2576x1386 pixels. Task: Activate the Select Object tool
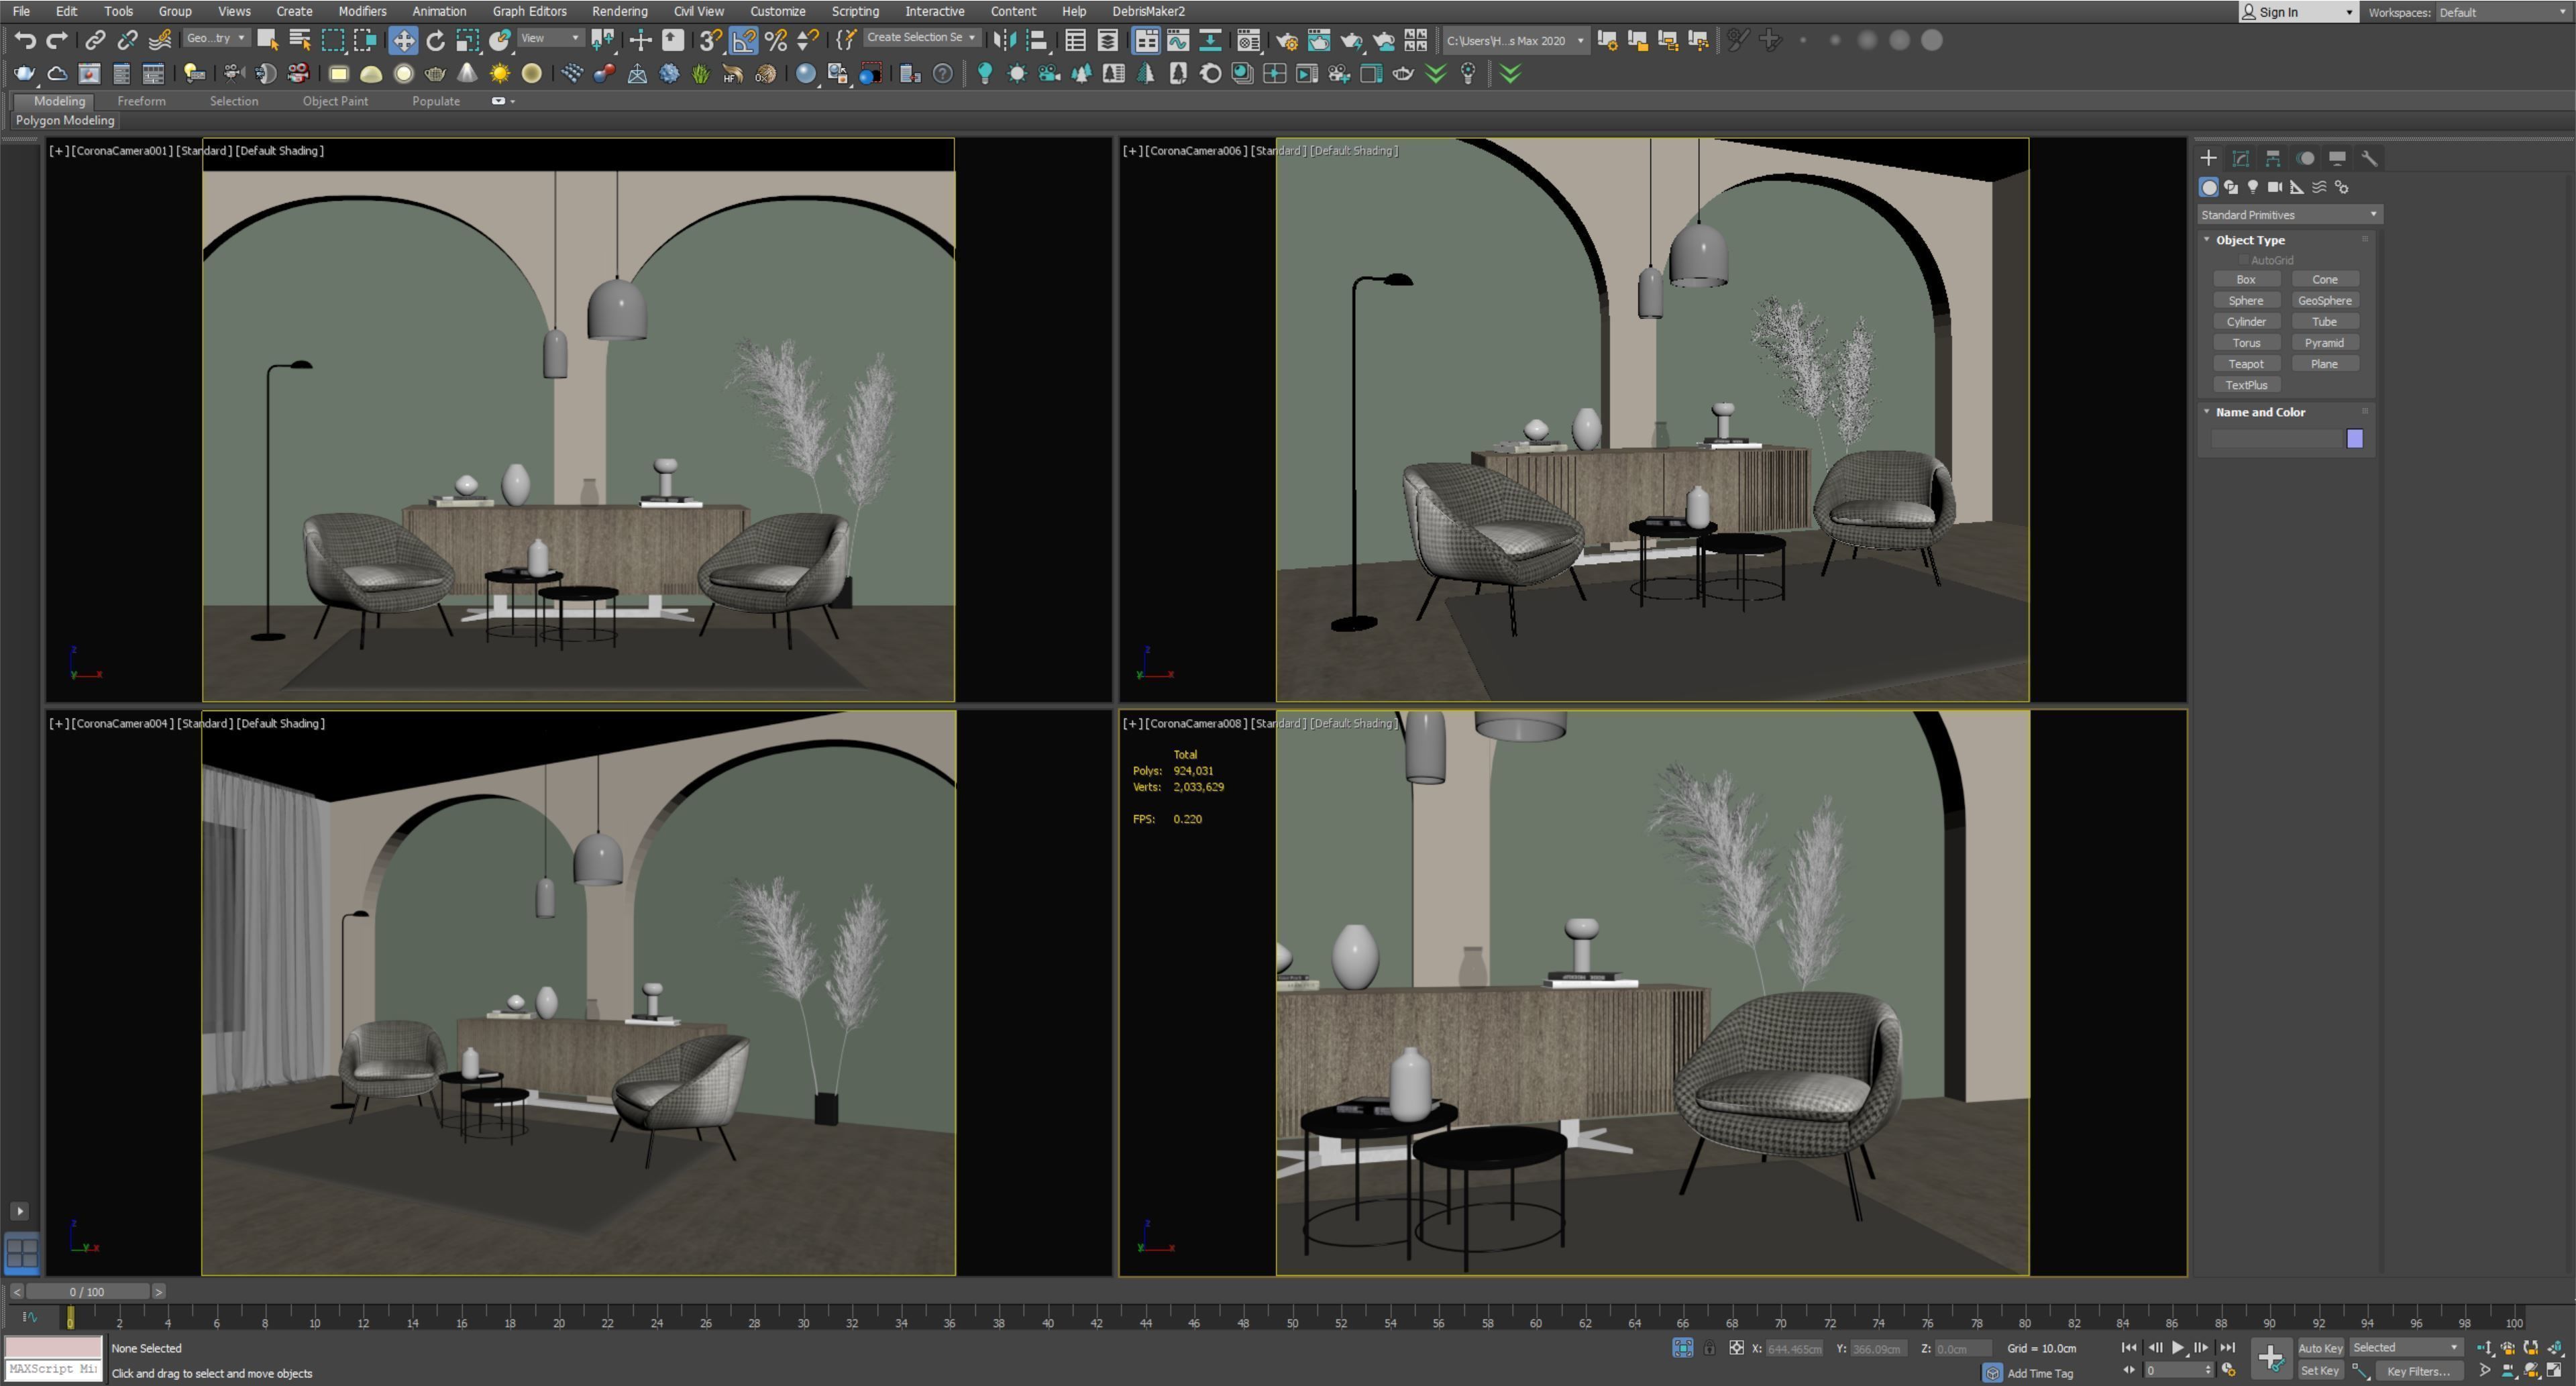click(267, 40)
